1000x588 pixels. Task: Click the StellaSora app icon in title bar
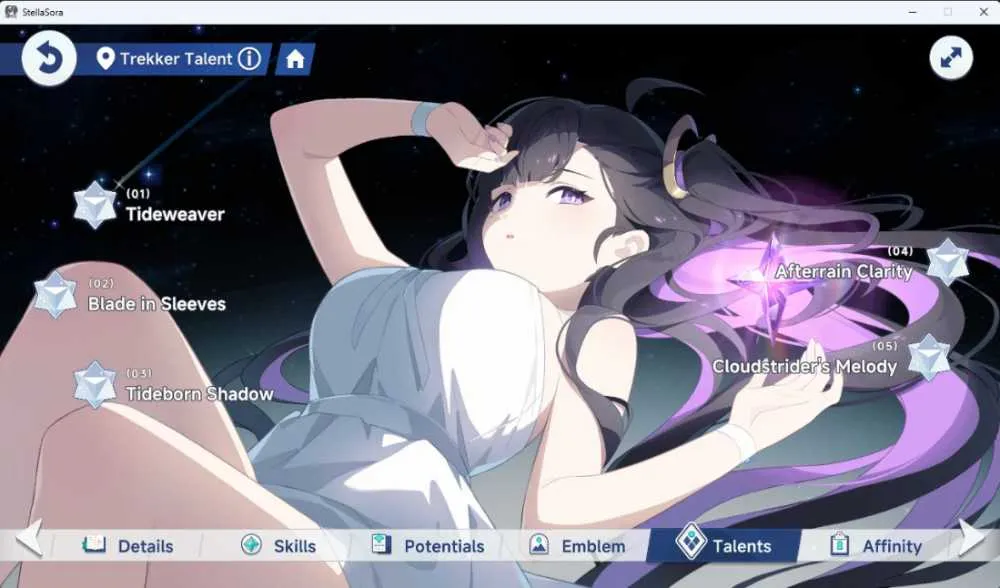[x=10, y=11]
